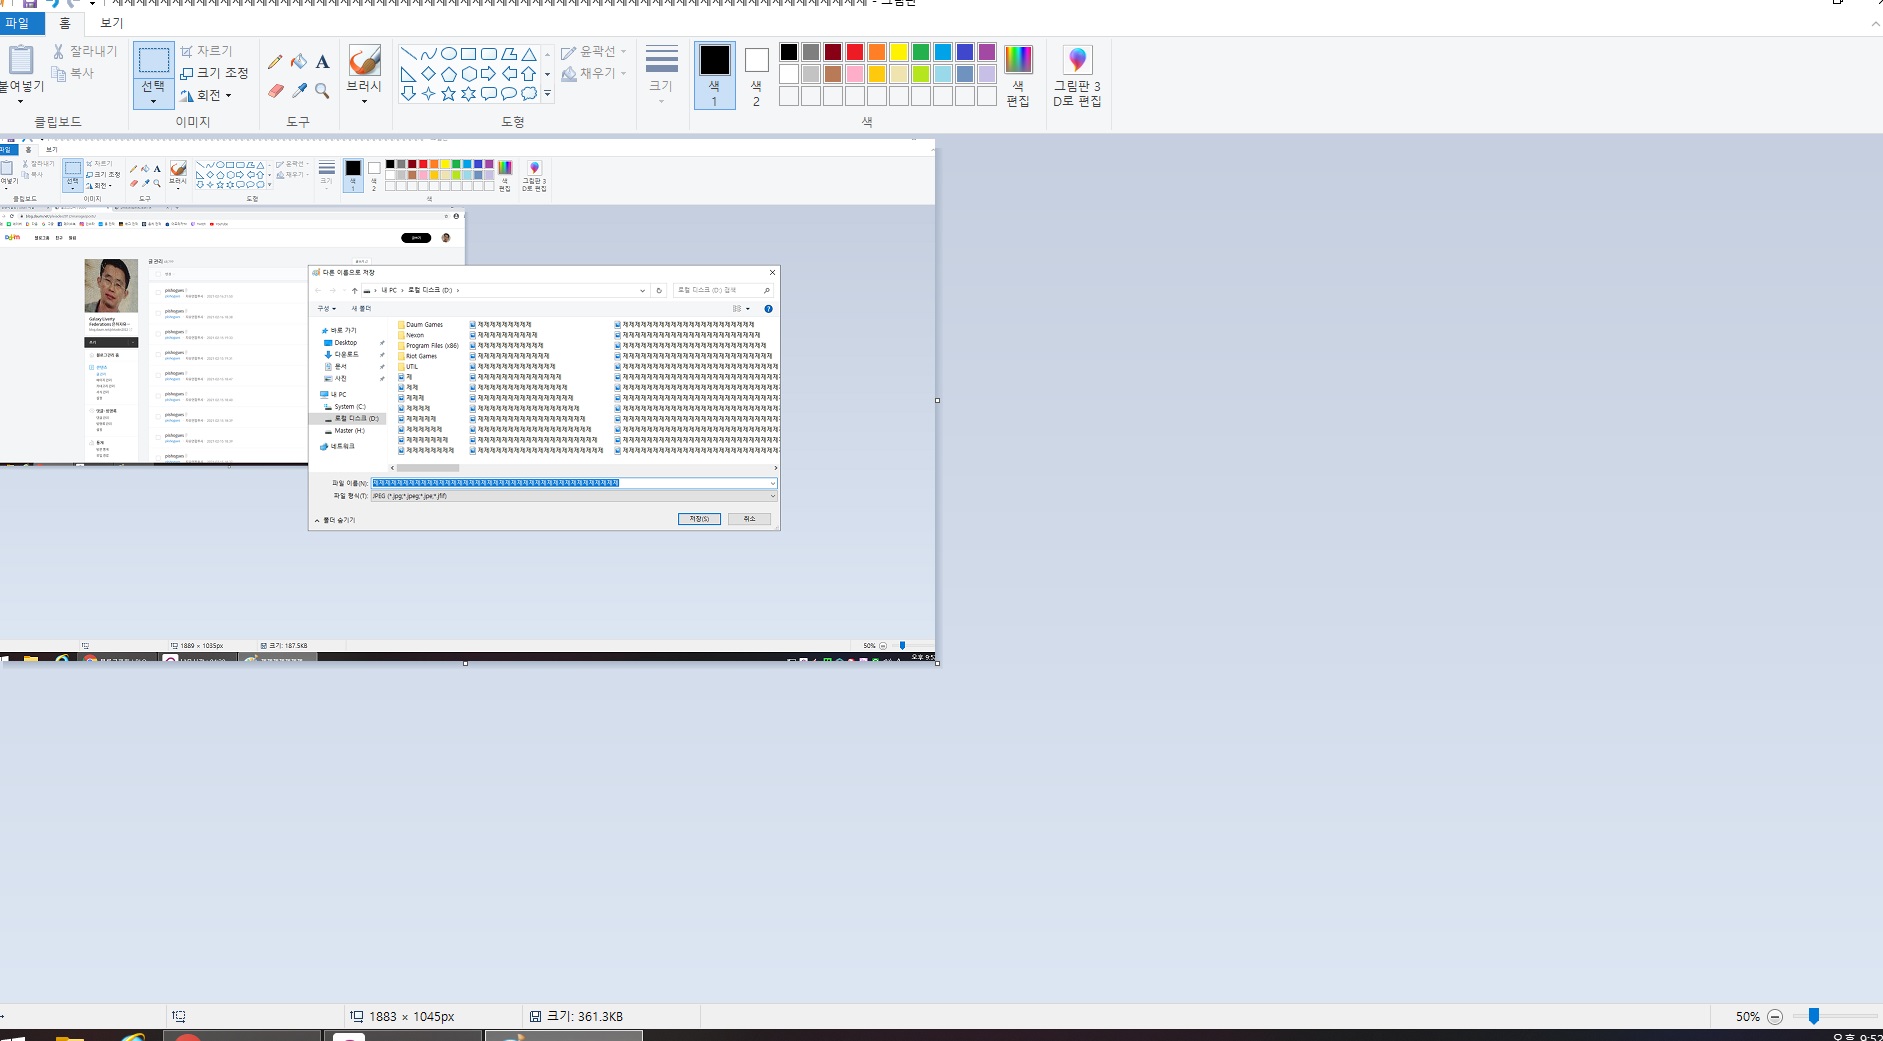Select the Text tool (A)
Image resolution: width=1883 pixels, height=1041 pixels.
[x=322, y=62]
